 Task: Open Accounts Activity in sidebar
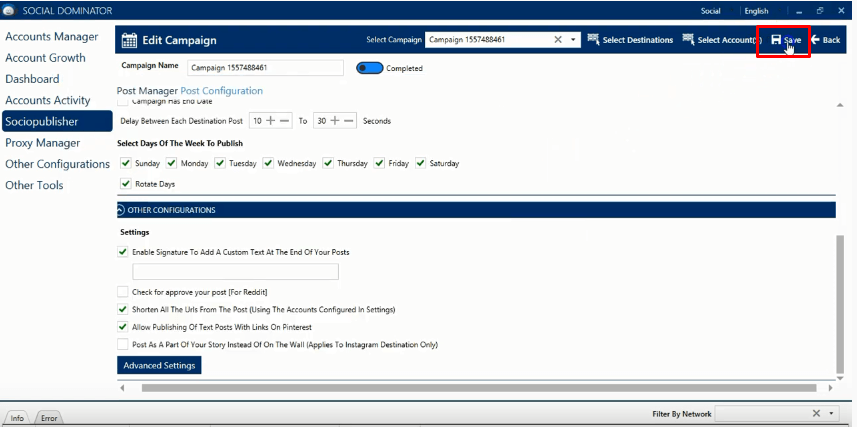click(48, 101)
